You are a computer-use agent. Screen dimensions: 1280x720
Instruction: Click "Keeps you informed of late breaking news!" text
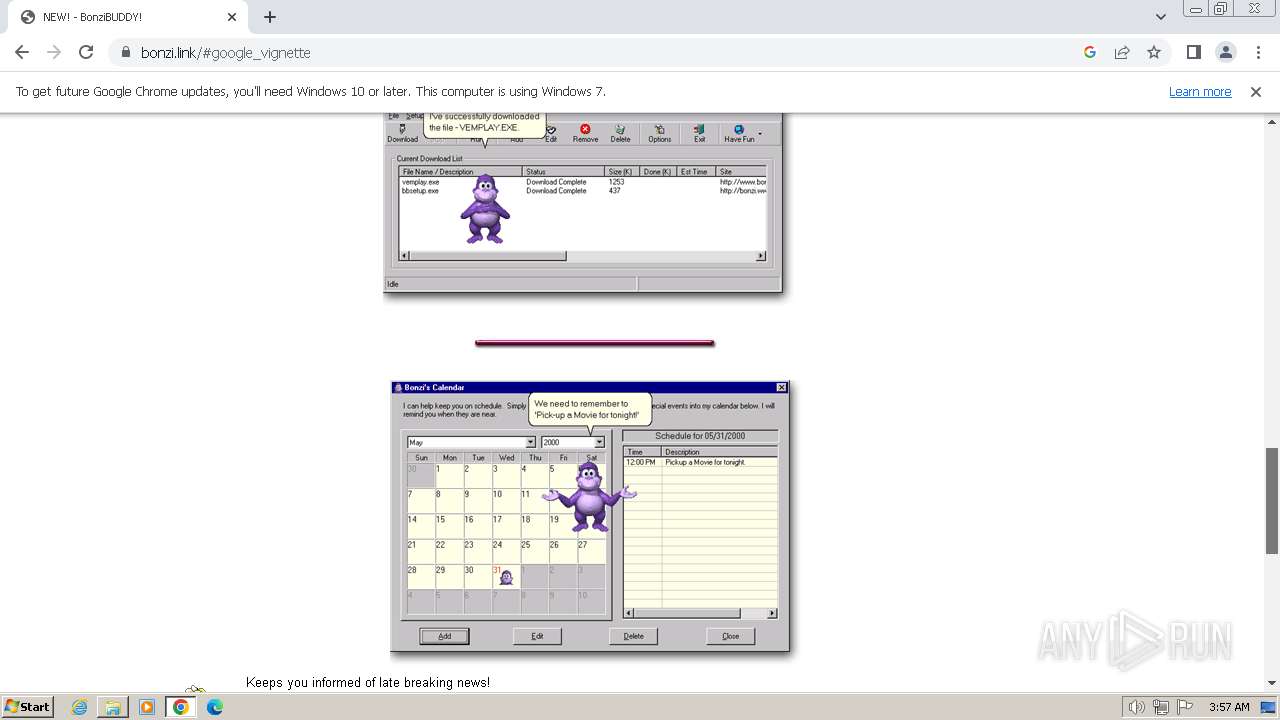pyautogui.click(x=368, y=683)
